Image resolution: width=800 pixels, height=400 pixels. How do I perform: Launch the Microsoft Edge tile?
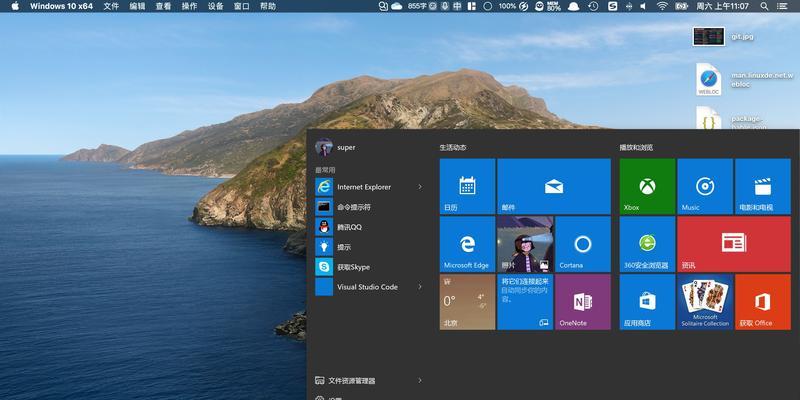coord(467,244)
